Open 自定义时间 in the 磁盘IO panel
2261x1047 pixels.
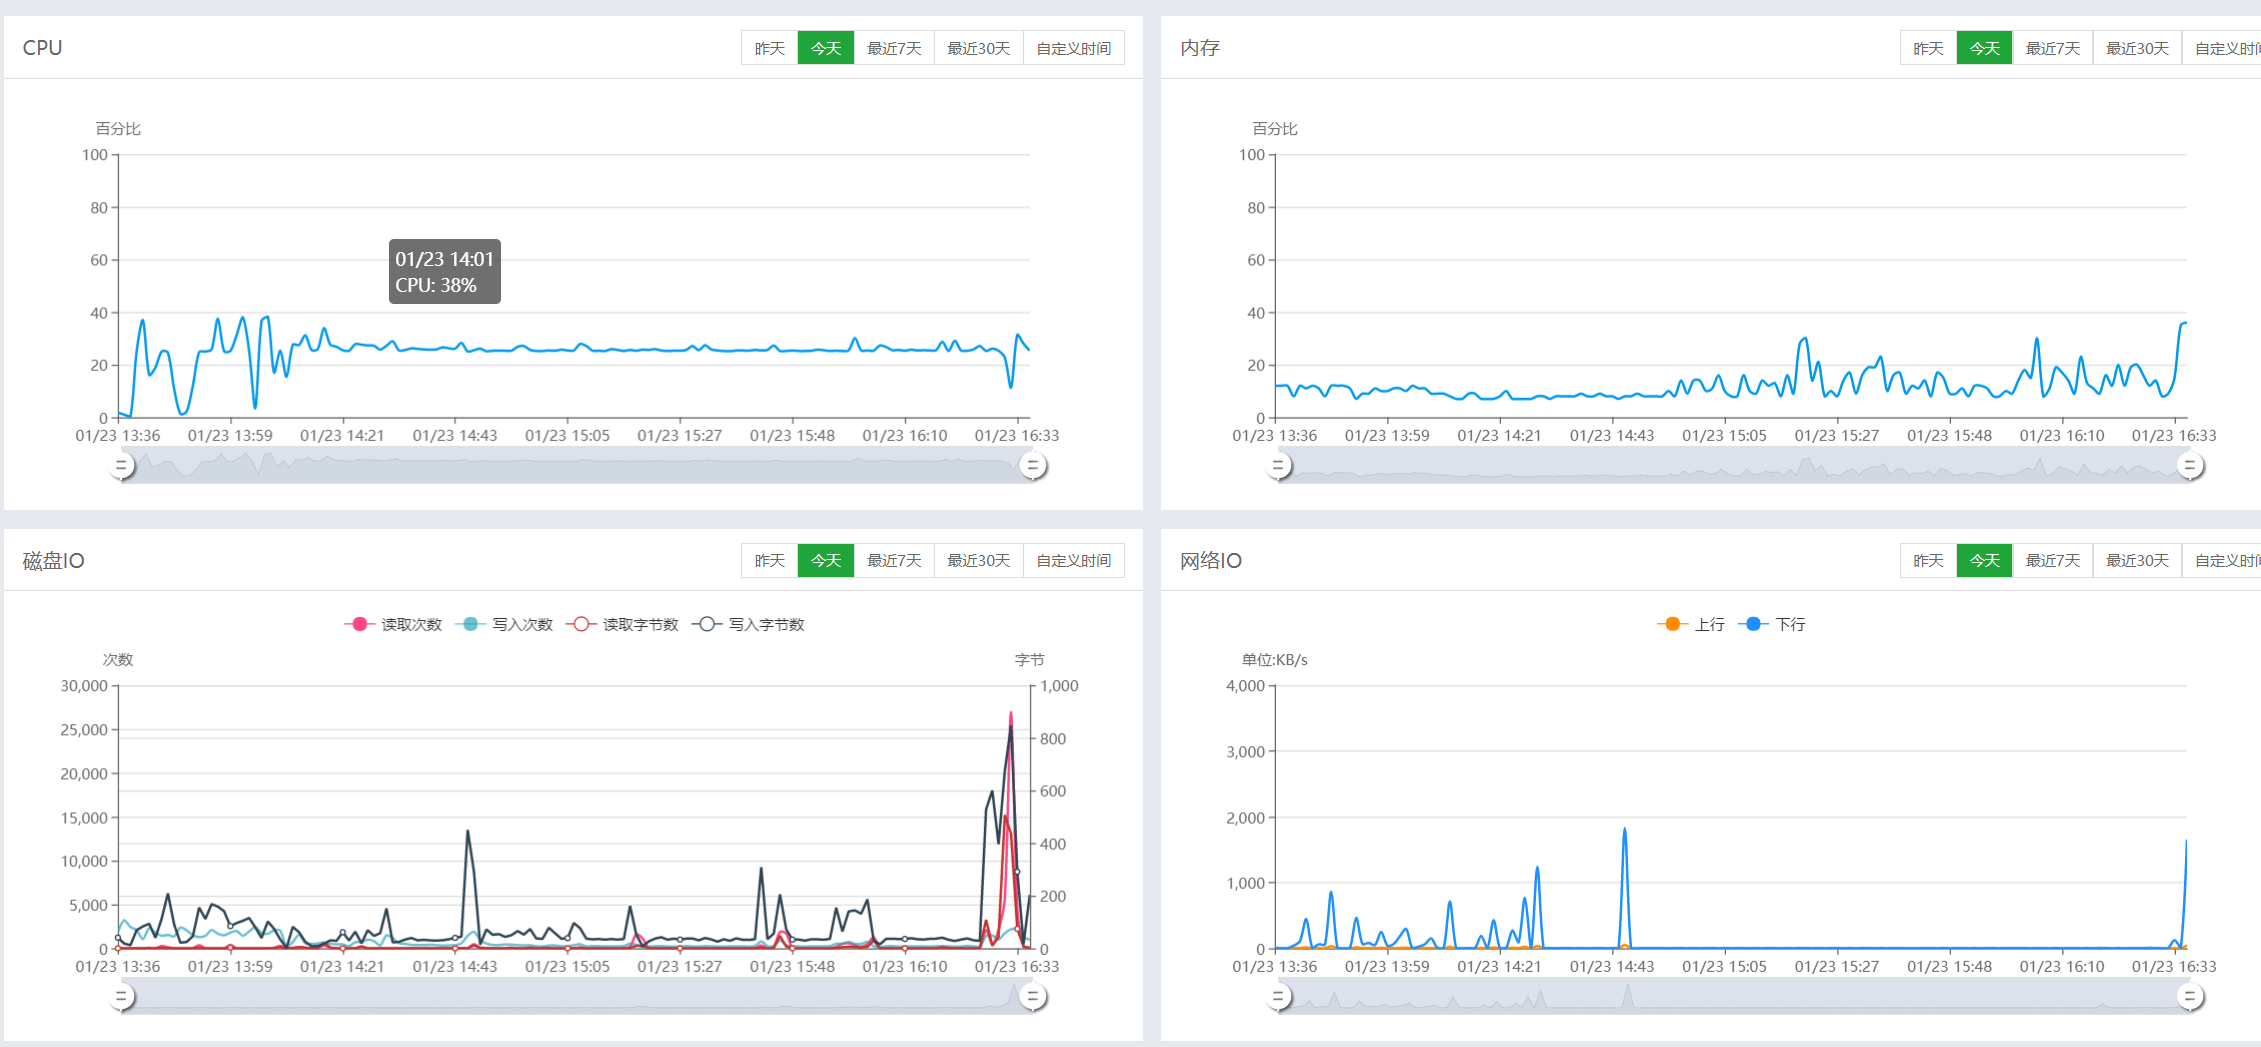coord(1073,560)
